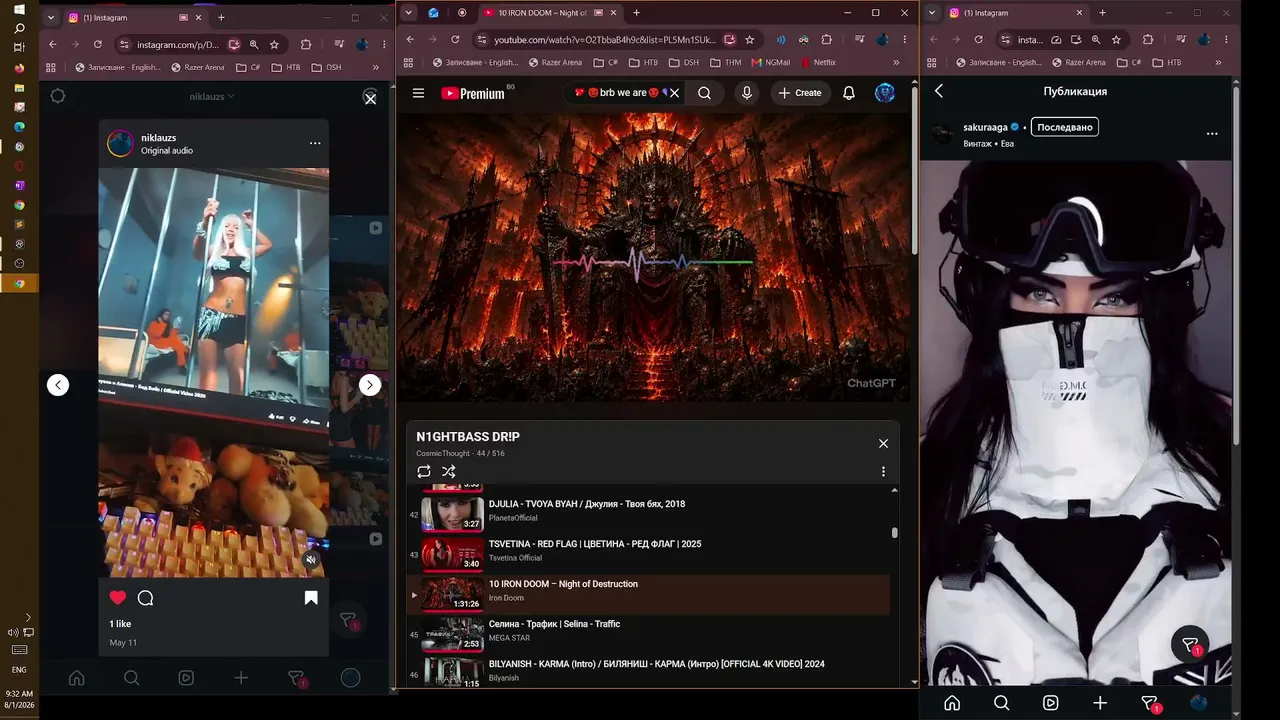Expand the niklauzs account dropdown
The width and height of the screenshot is (1280, 720).
(x=212, y=97)
